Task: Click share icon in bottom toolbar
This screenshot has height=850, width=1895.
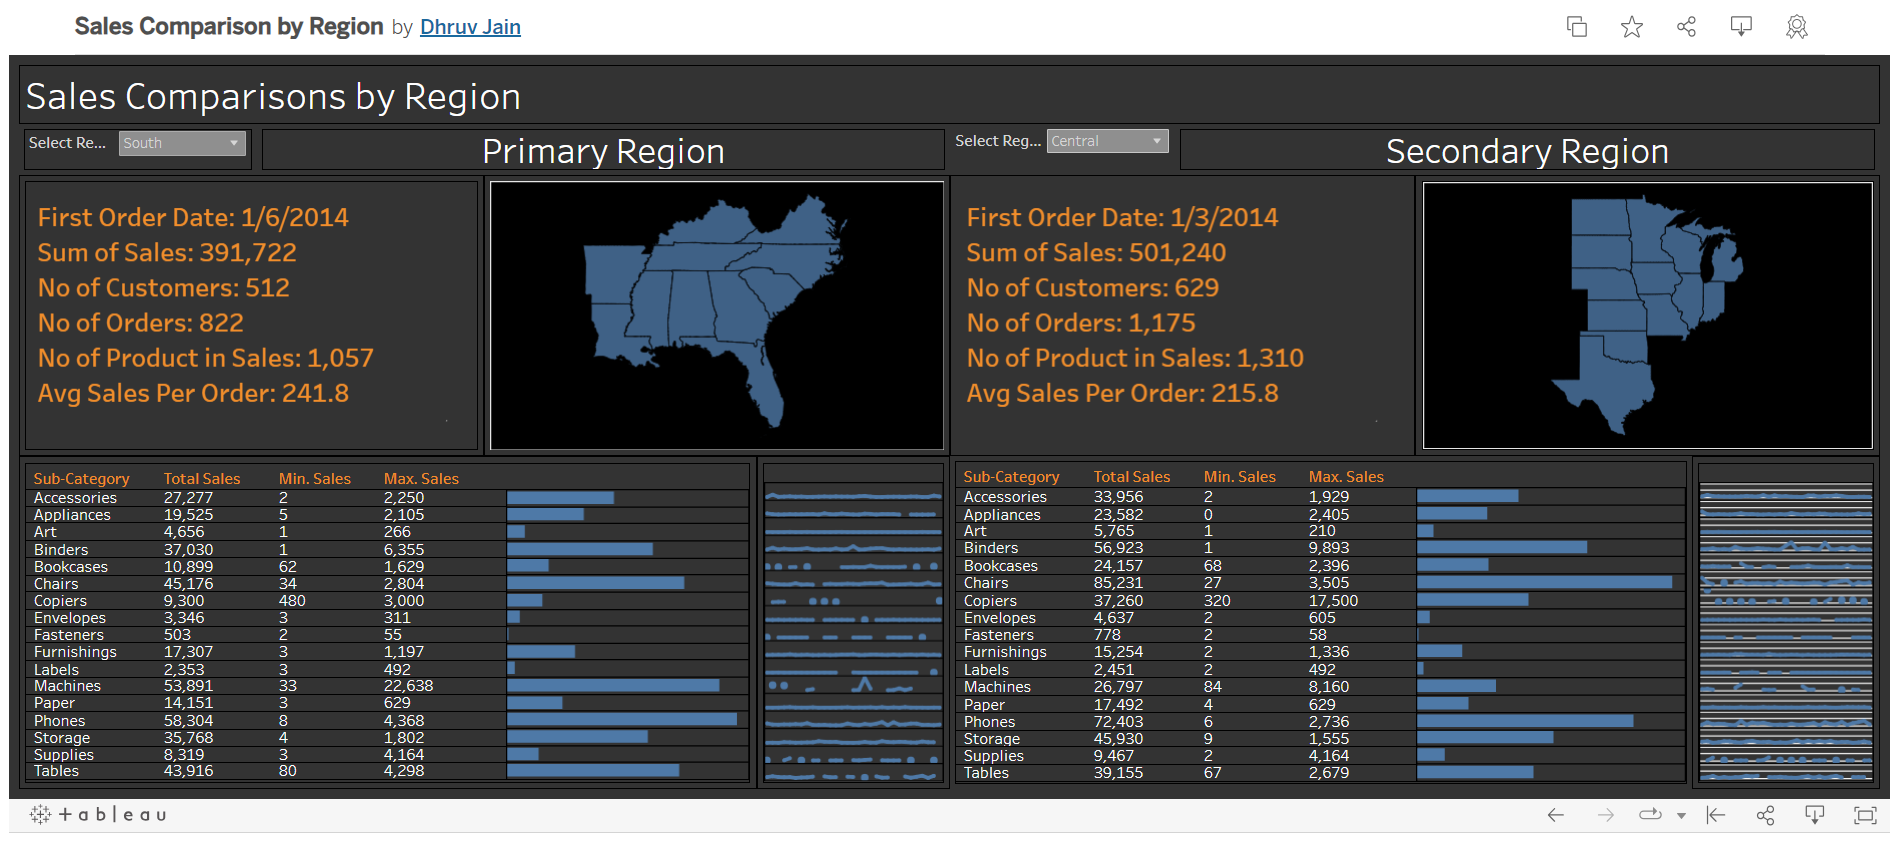Action: [x=1766, y=815]
